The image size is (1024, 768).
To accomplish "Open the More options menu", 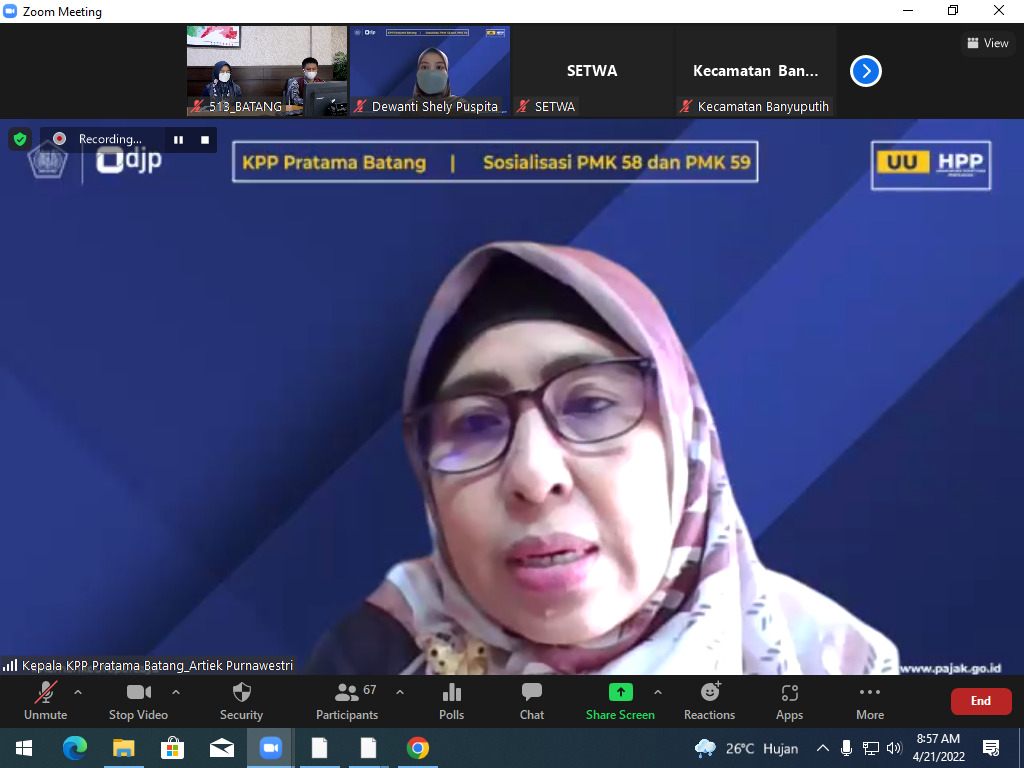I will tap(869, 700).
